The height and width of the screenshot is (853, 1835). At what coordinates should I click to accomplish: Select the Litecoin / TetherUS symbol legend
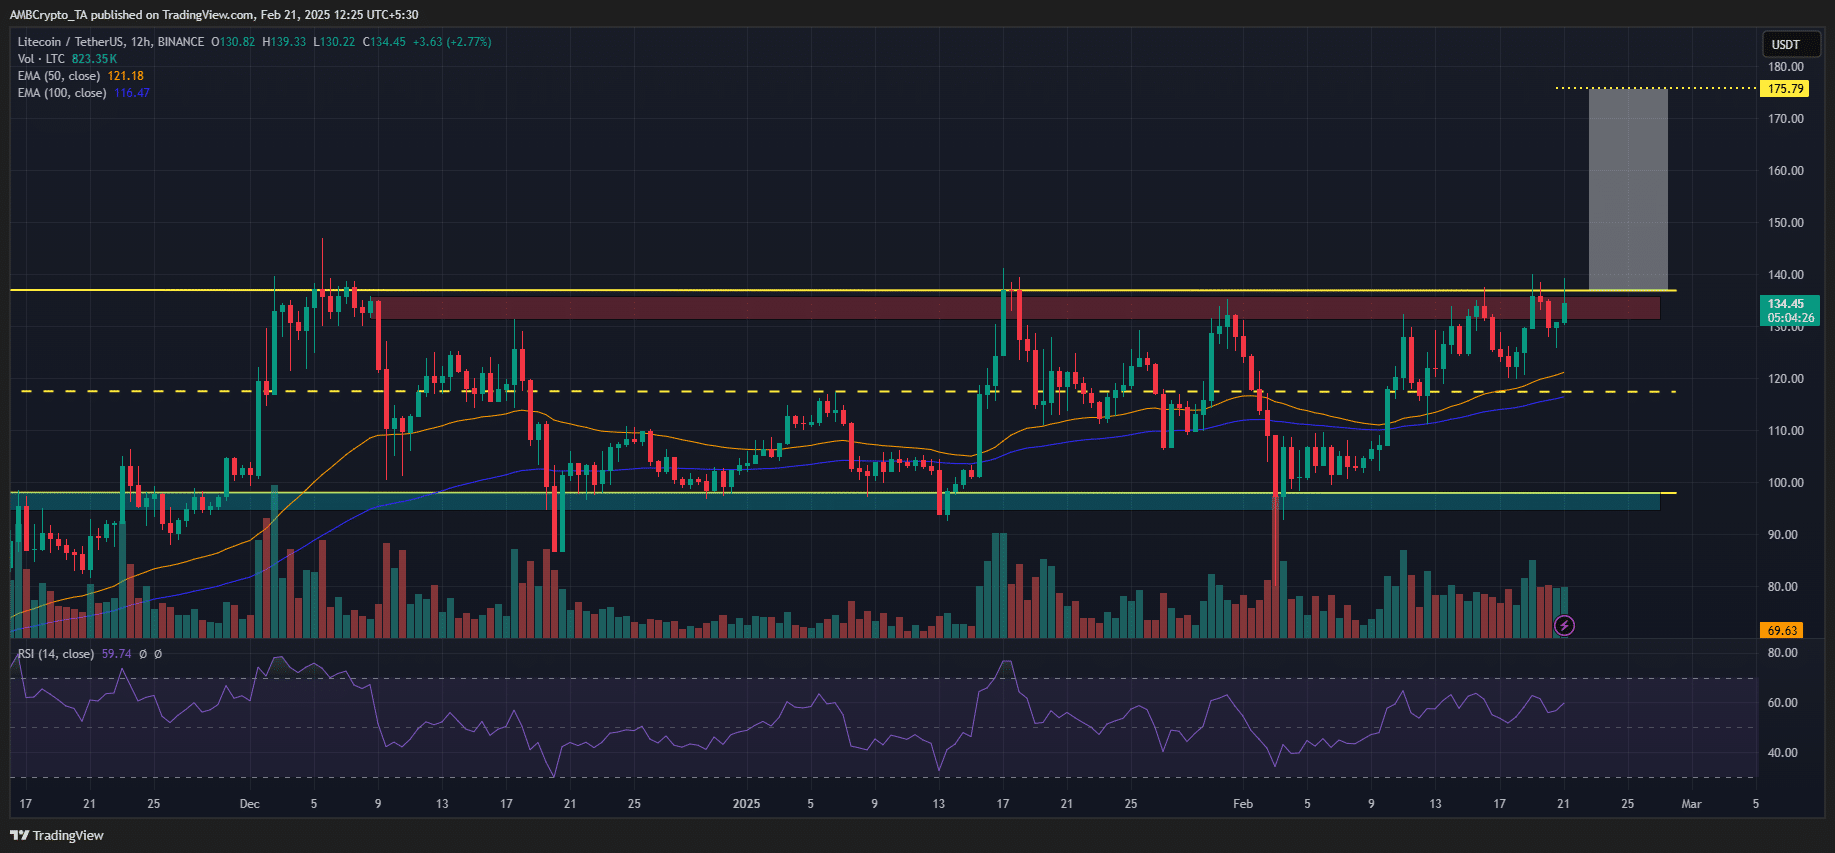coord(111,42)
